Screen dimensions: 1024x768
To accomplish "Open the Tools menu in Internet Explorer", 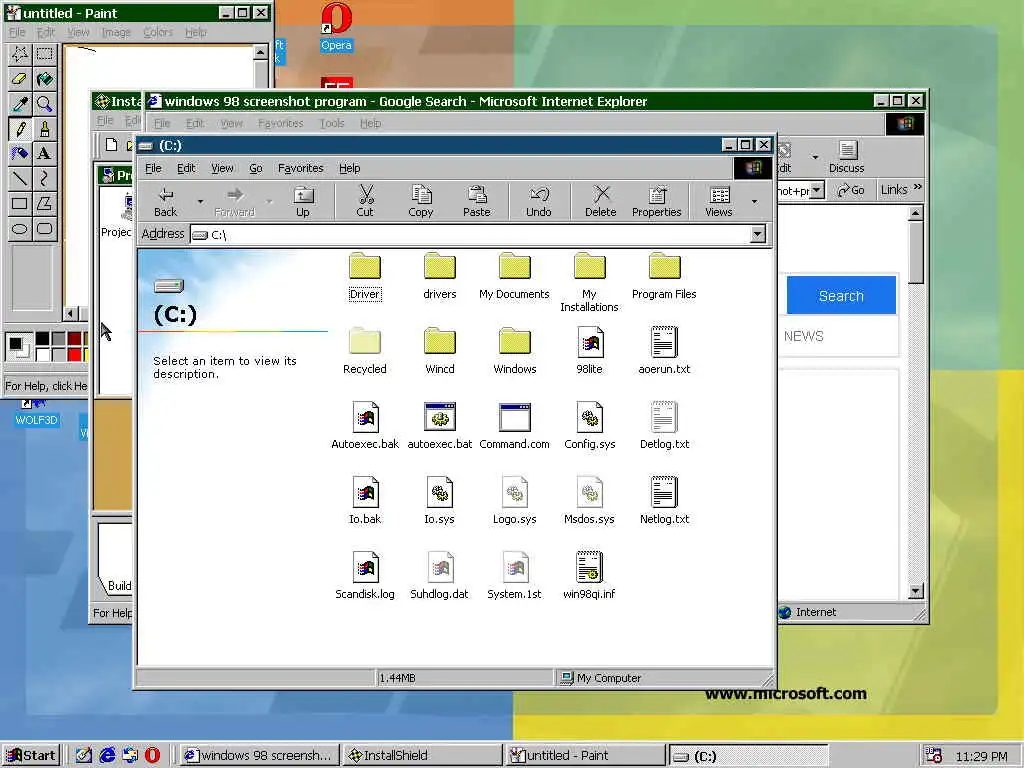I will pyautogui.click(x=332, y=123).
